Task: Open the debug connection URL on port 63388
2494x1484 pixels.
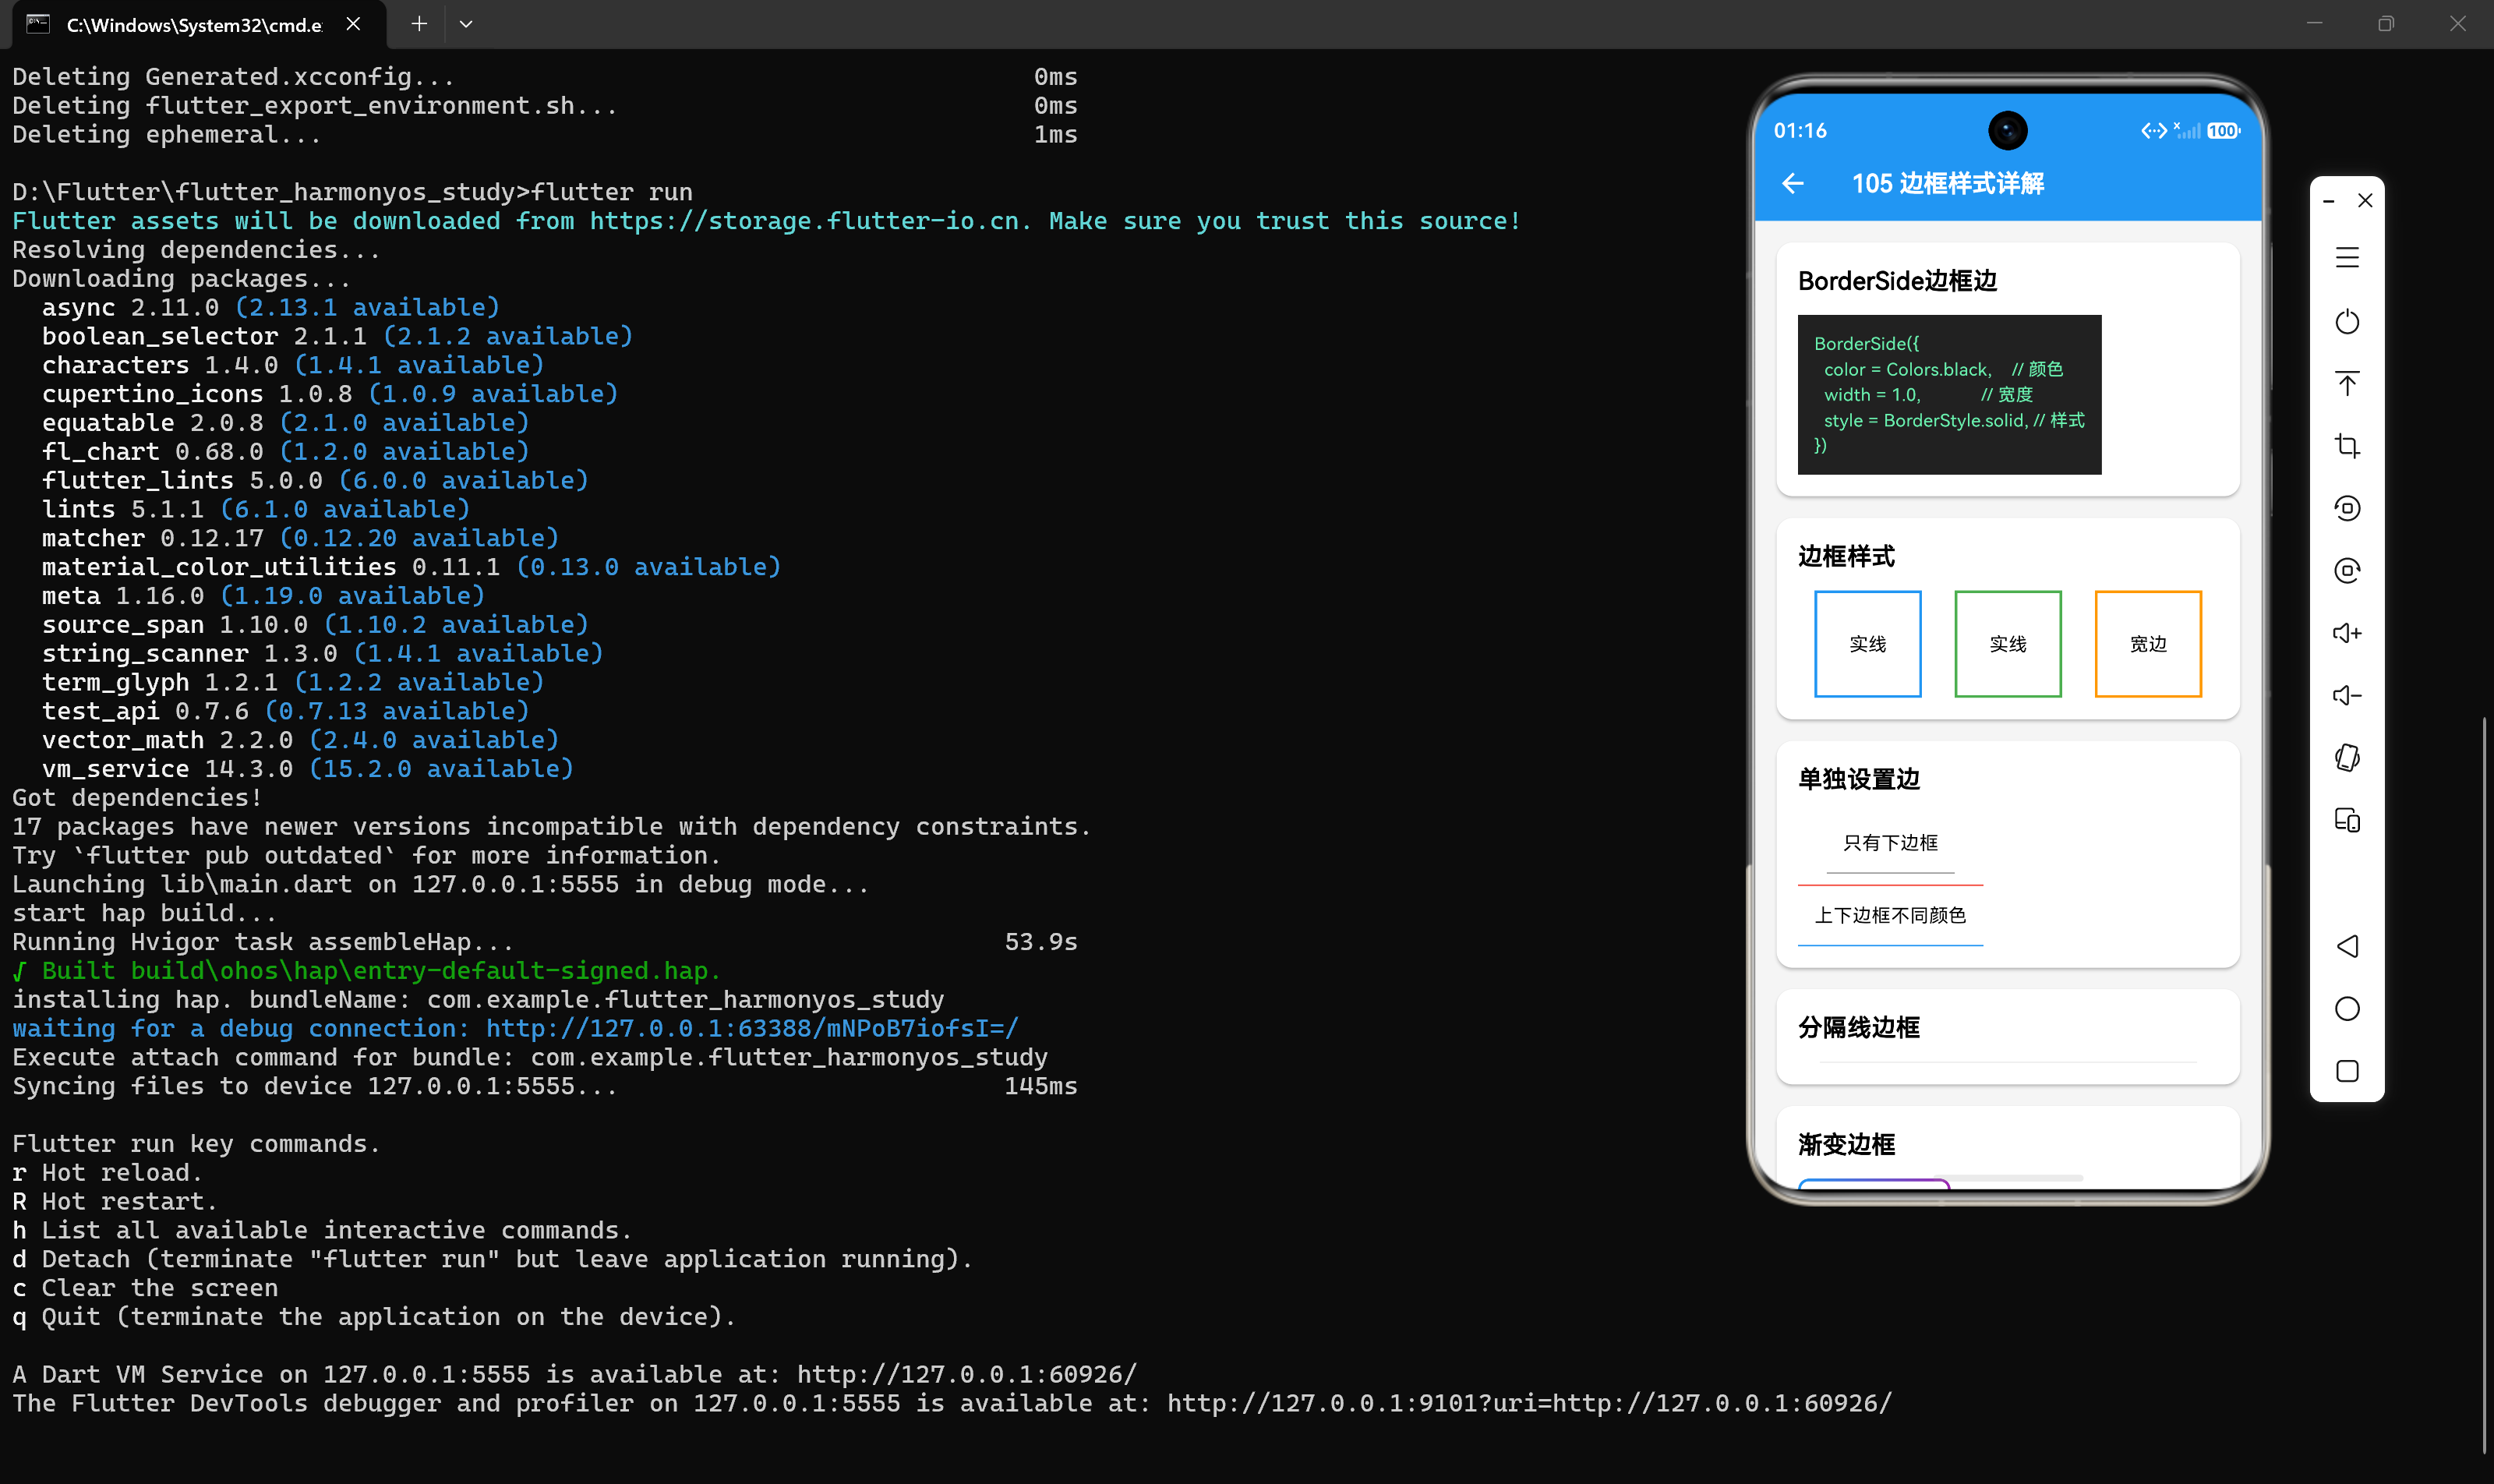Action: tap(752, 1028)
